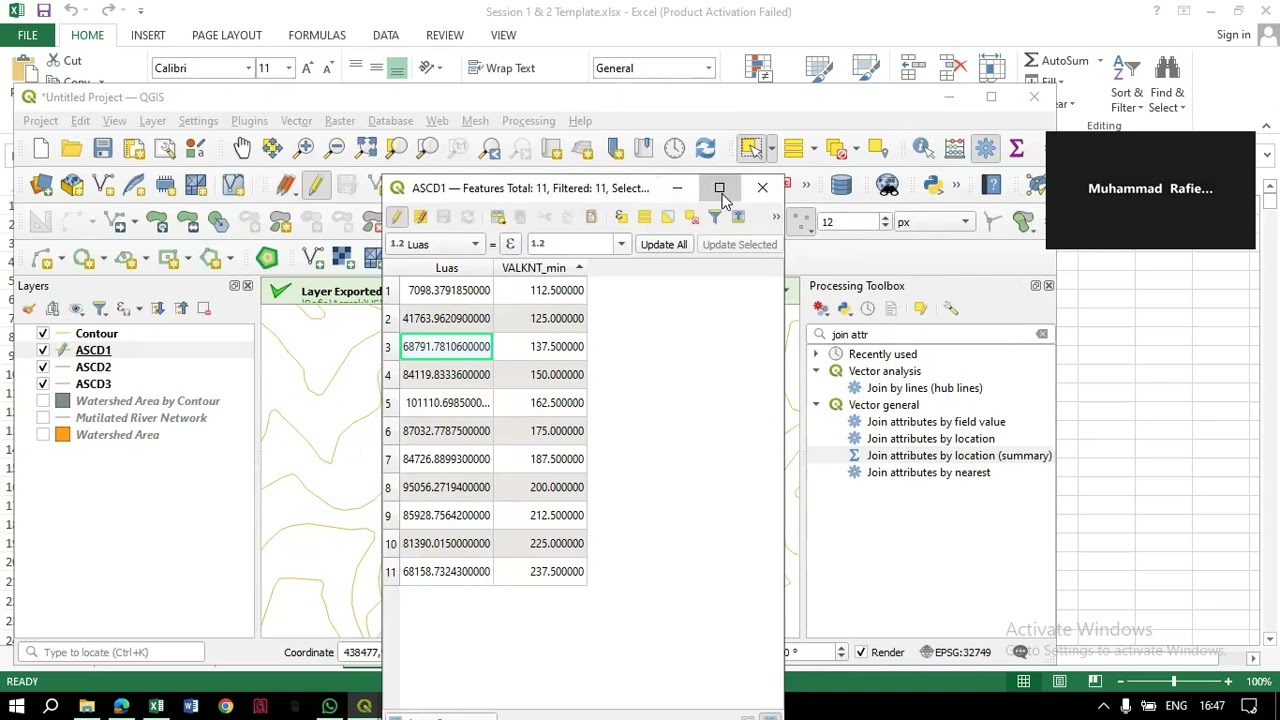Open layer styling panel brush icon
The height and width of the screenshot is (720, 1280).
click(29, 308)
